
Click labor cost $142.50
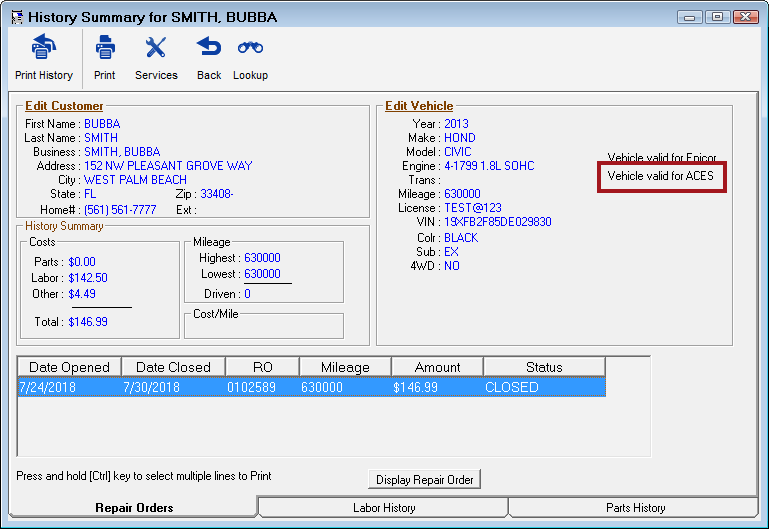(x=88, y=278)
